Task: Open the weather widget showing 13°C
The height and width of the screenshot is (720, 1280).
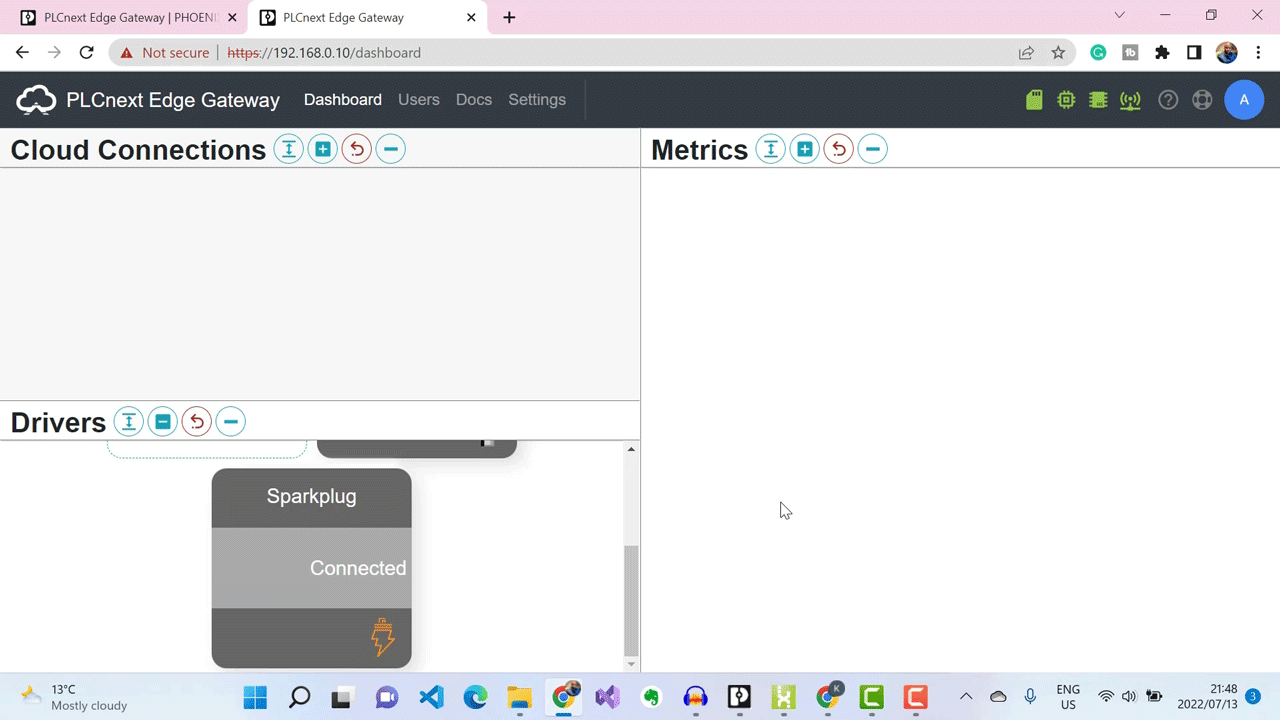Action: click(75, 697)
